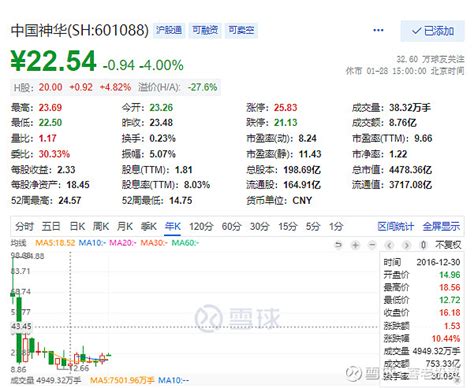Switch to 日K chart tab

click(x=77, y=227)
